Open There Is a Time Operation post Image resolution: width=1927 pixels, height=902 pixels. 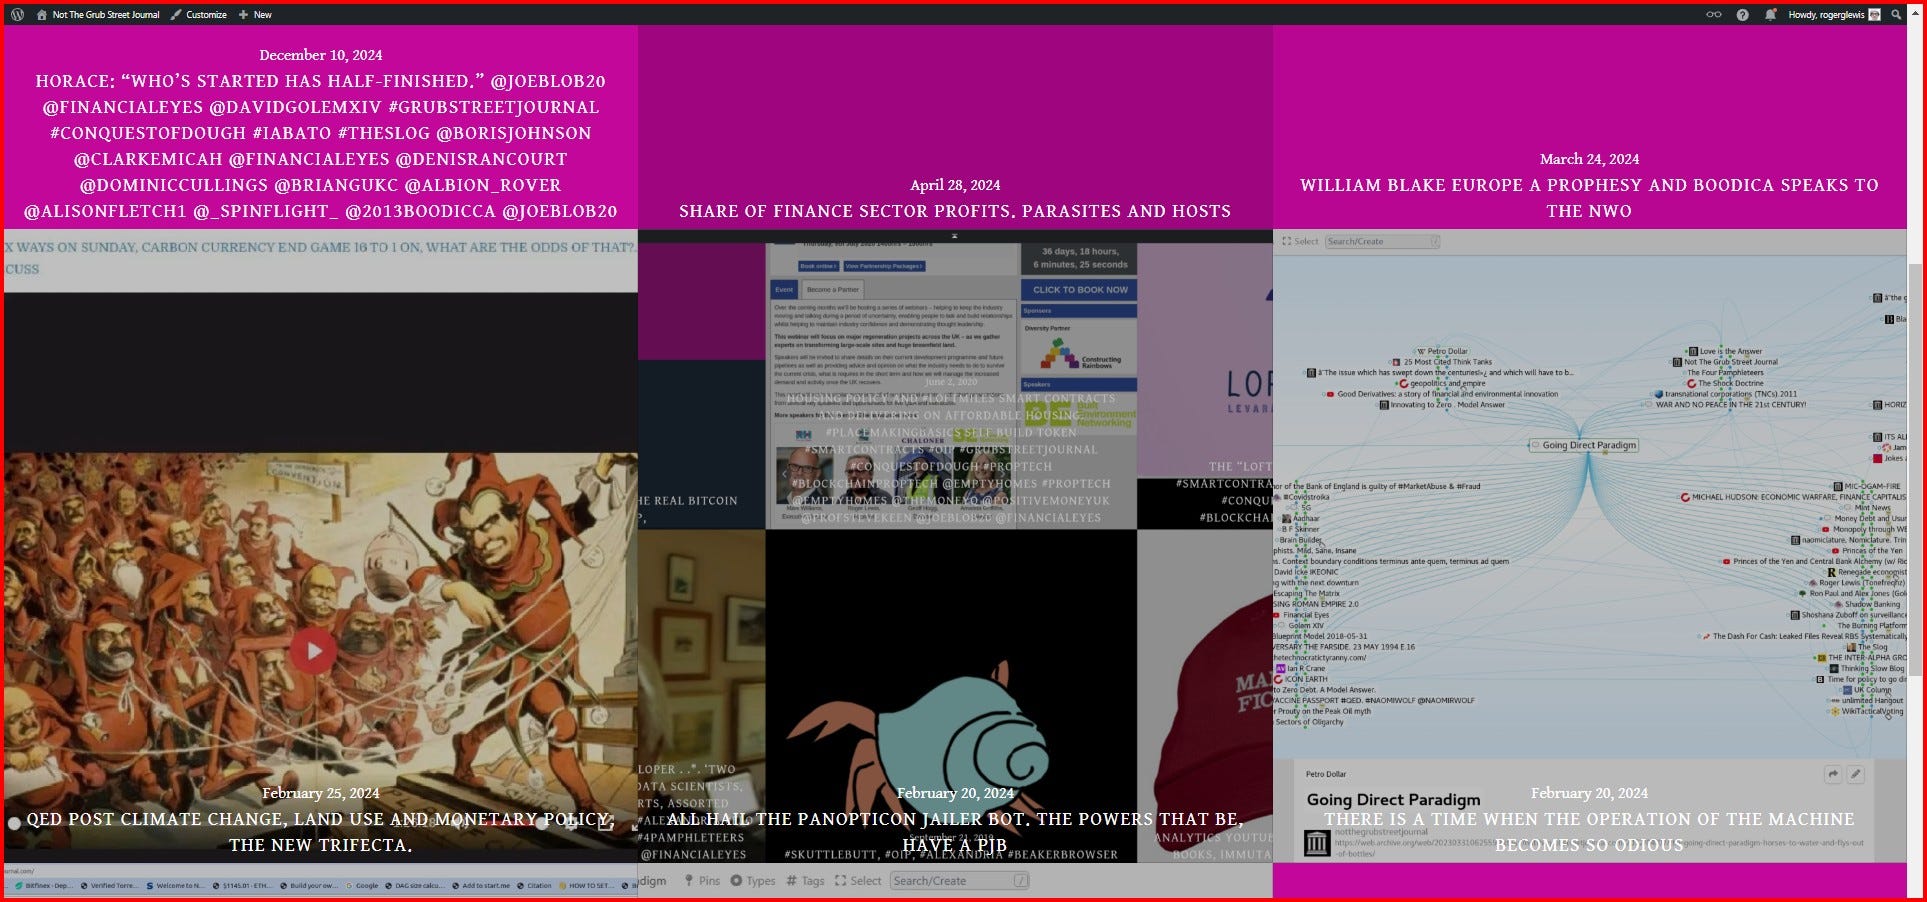(1589, 832)
